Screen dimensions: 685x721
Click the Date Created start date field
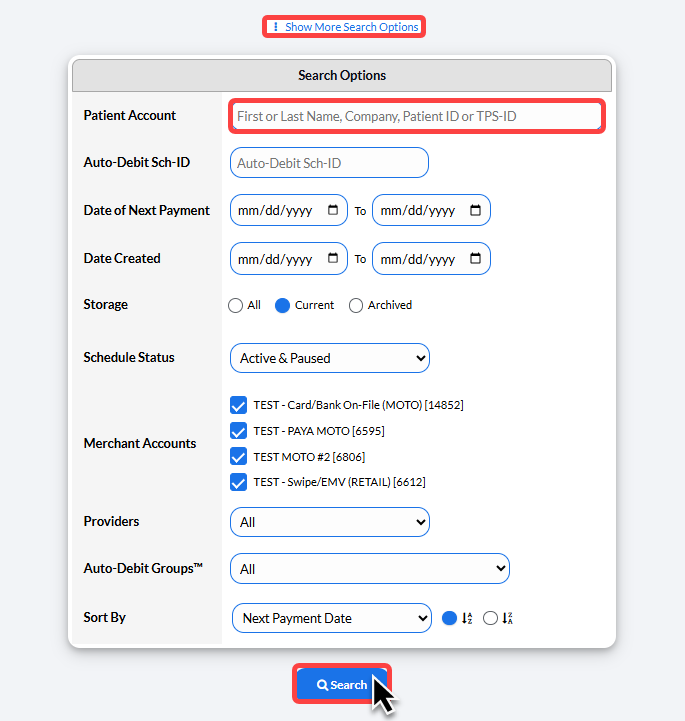coord(289,258)
